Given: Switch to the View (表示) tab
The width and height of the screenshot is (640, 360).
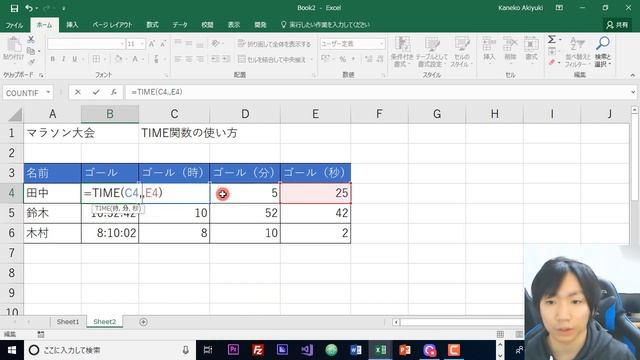Looking at the screenshot, I should 233,25.
